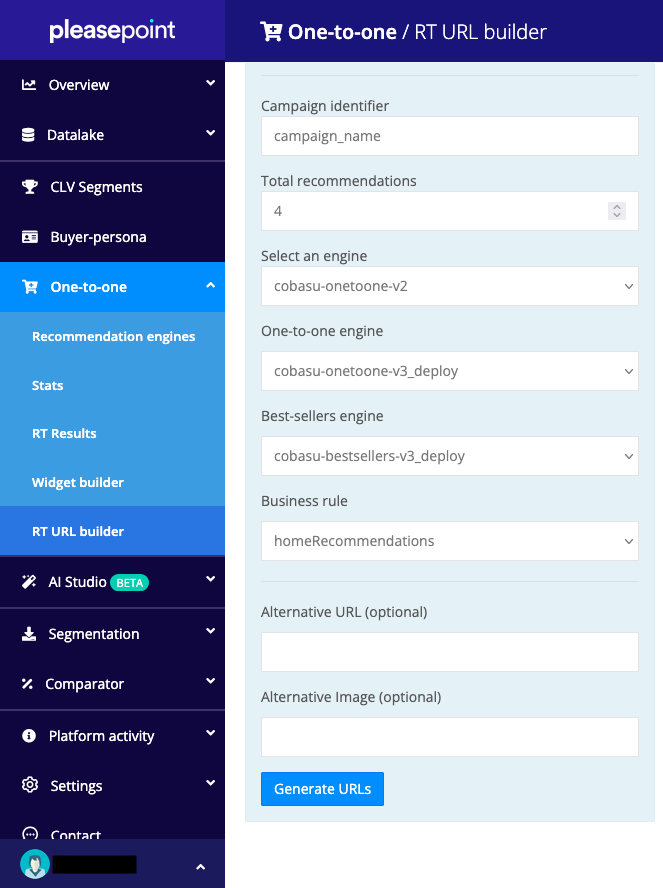Open the Select an engine dropdown
663x888 pixels.
click(449, 286)
